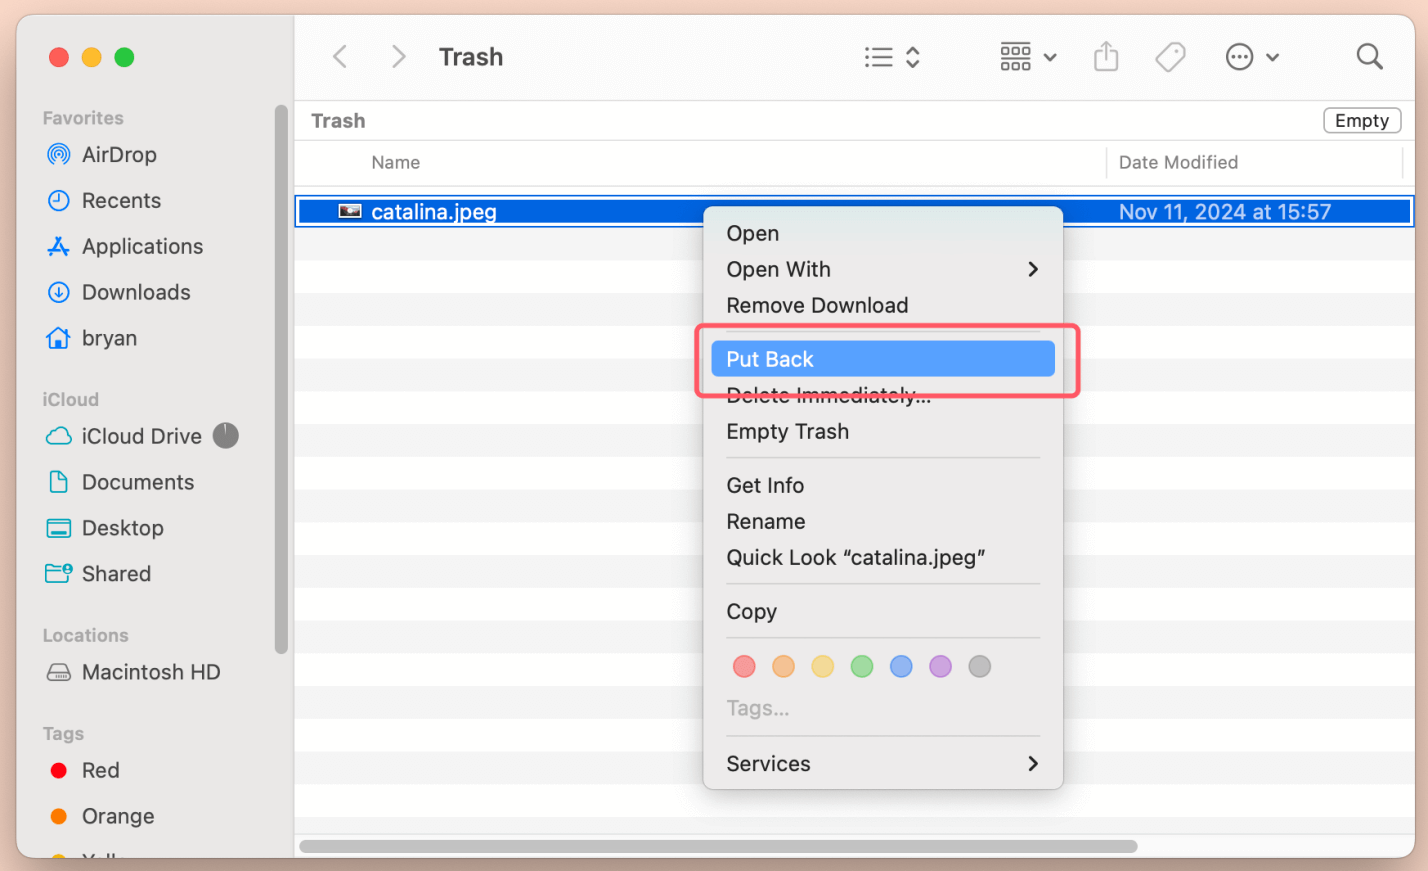Click the Locations section heading
Viewport: 1428px width, 871px height.
[85, 636]
